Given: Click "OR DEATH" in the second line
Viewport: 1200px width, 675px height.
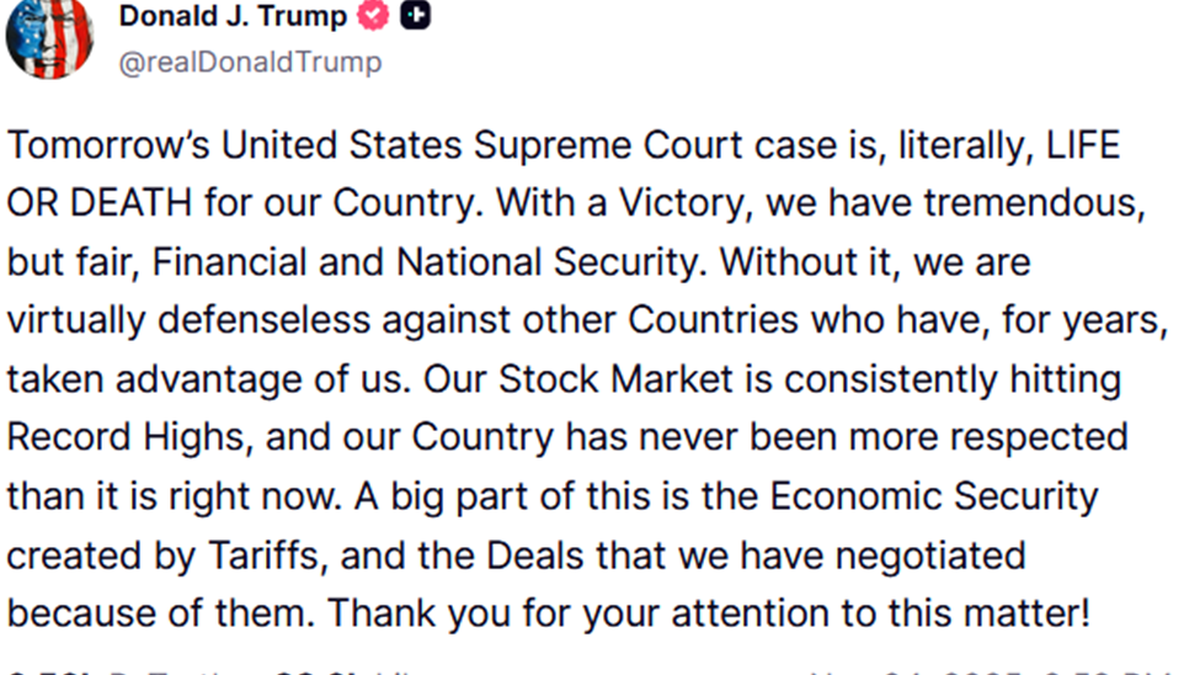Looking at the screenshot, I should (x=99, y=204).
